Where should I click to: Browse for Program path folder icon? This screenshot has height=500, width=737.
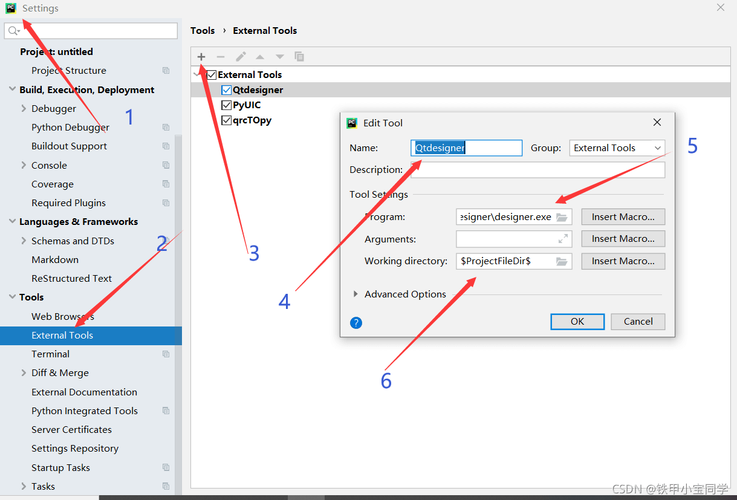click(x=562, y=217)
